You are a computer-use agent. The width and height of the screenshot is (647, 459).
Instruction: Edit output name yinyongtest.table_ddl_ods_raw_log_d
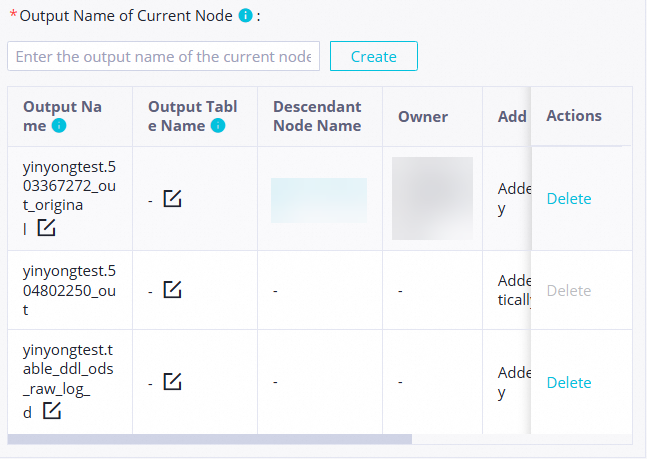[x=51, y=411]
